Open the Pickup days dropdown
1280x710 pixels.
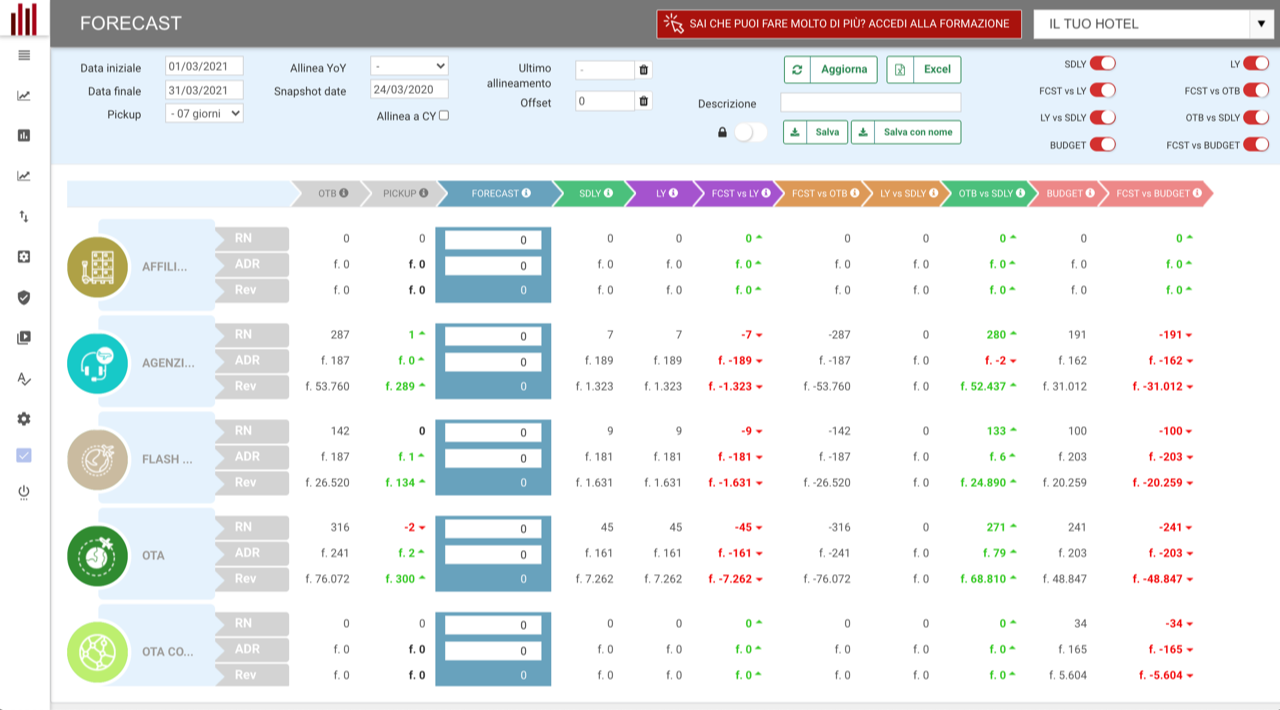click(204, 114)
